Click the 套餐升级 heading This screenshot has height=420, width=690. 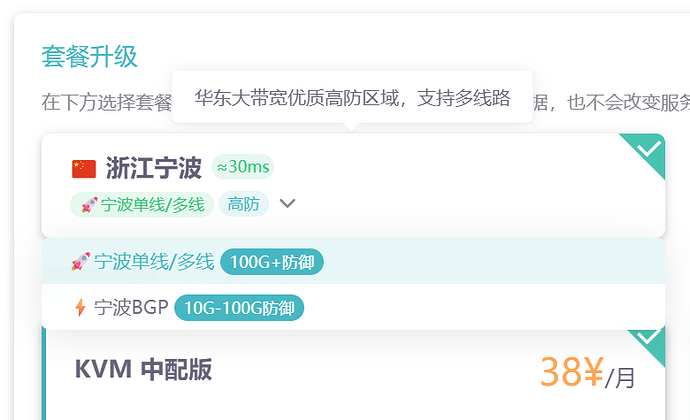pos(89,56)
